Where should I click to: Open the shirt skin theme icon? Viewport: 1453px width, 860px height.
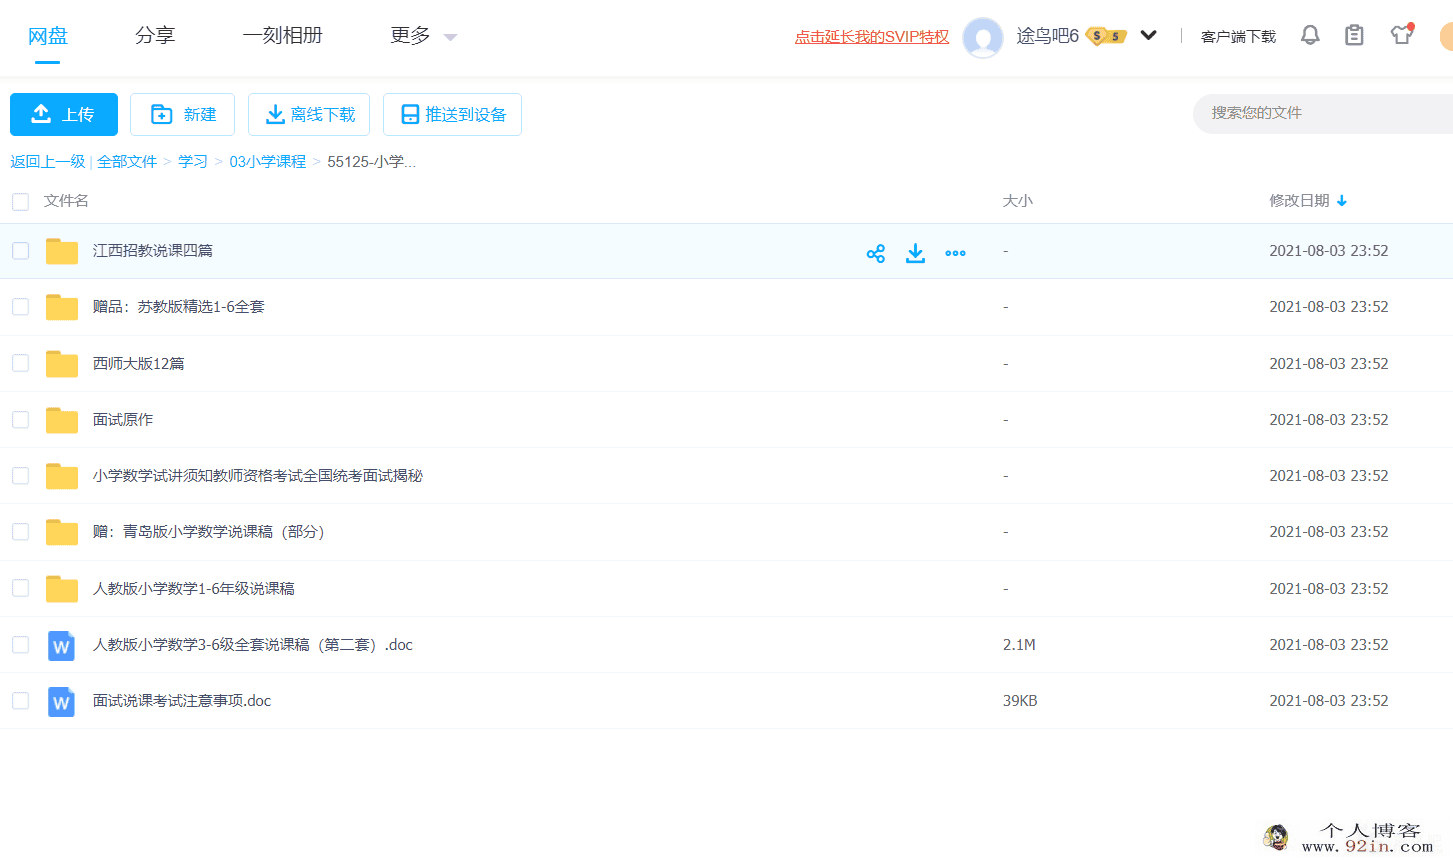point(1401,35)
